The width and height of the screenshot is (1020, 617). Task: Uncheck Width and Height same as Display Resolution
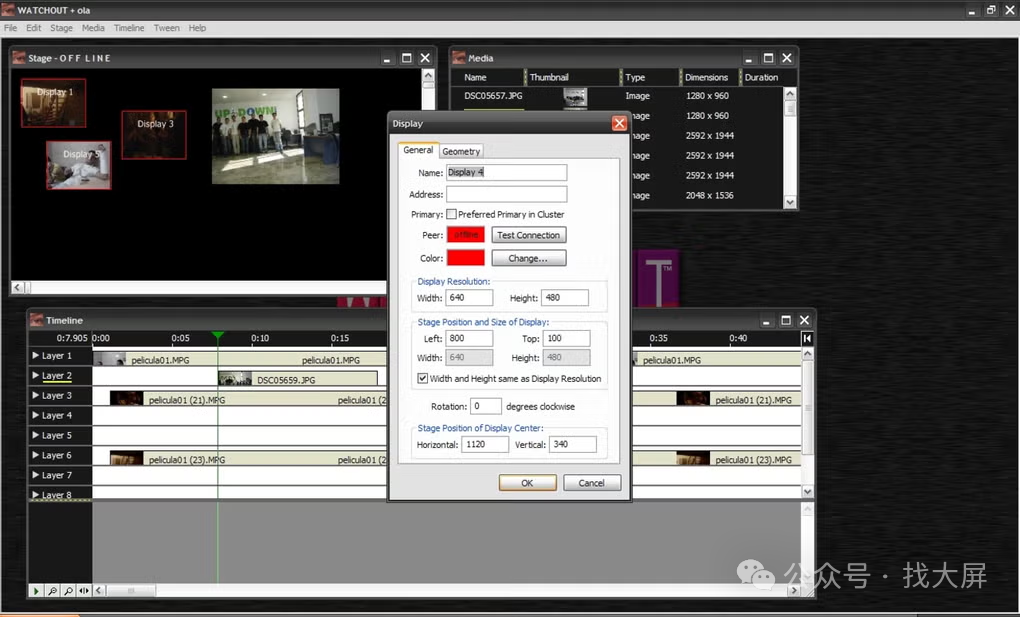[x=423, y=379]
